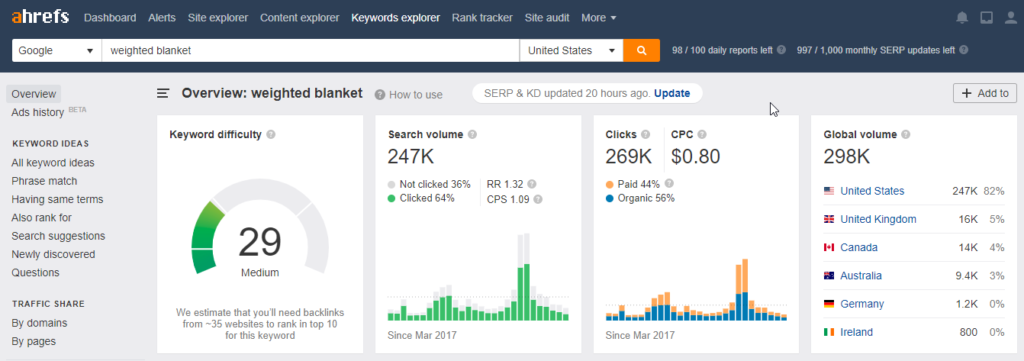Click the Add to button

click(x=985, y=93)
